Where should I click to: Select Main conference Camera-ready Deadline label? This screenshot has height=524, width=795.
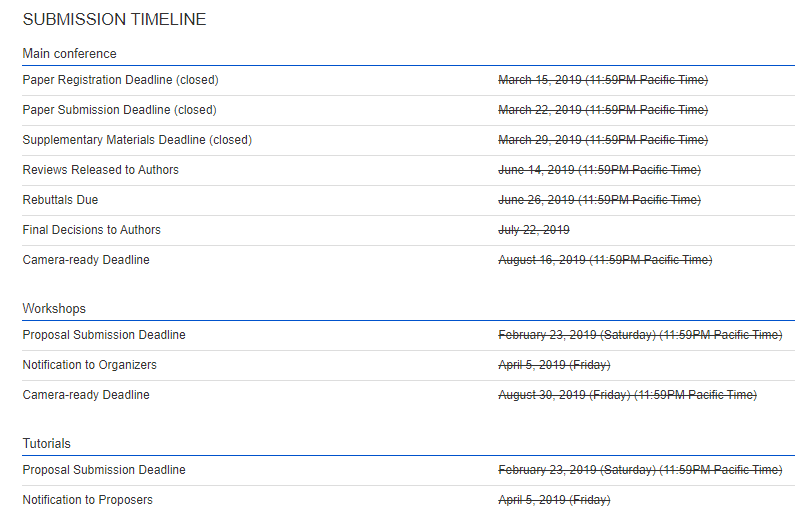tap(86, 260)
